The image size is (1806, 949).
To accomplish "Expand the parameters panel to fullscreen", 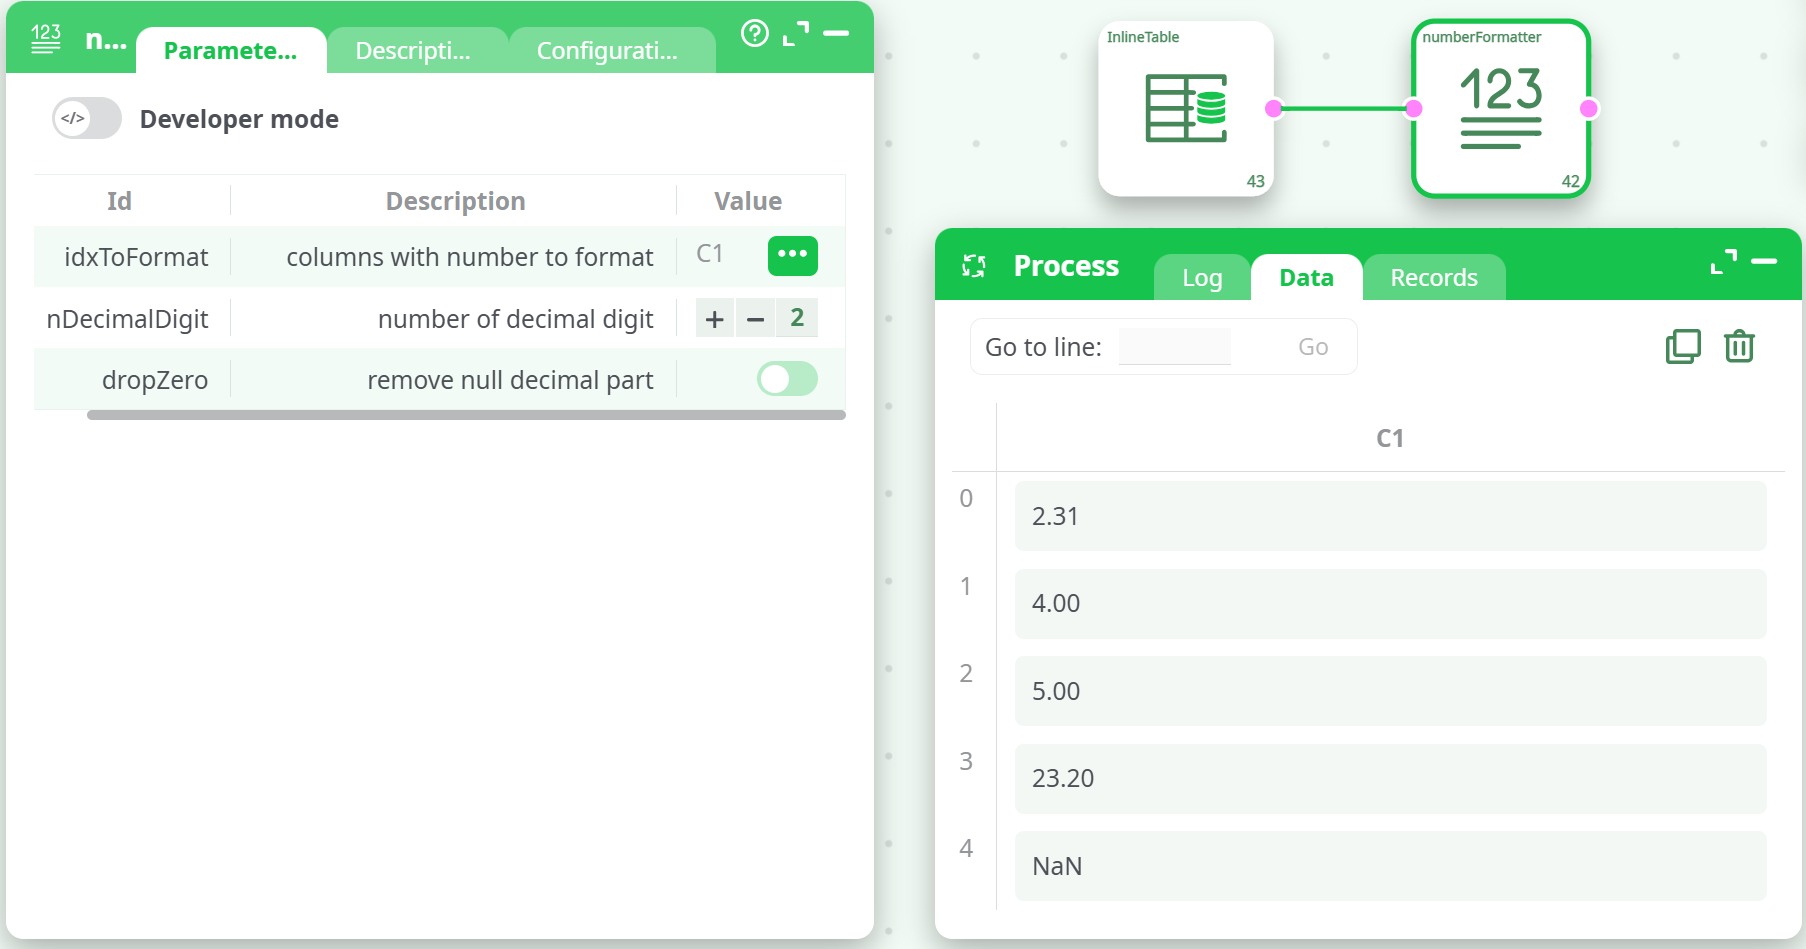I will pos(796,34).
